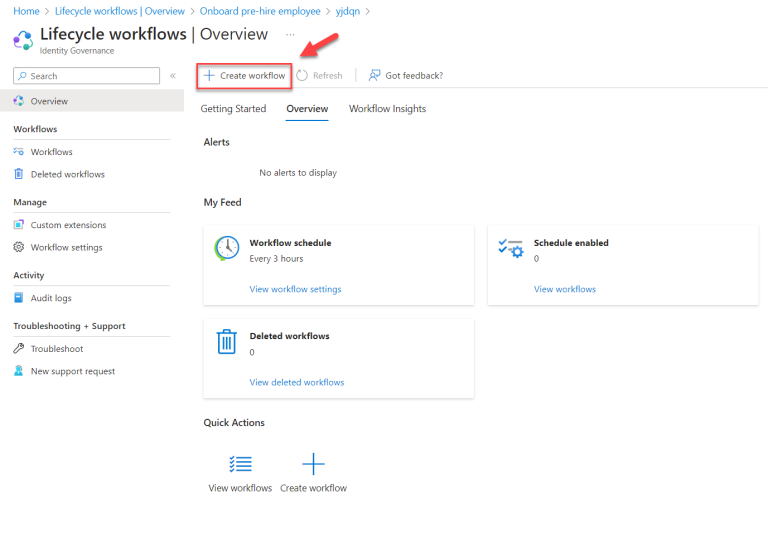Click the Workflow schedule card title
768x546 pixels.
(x=290, y=243)
